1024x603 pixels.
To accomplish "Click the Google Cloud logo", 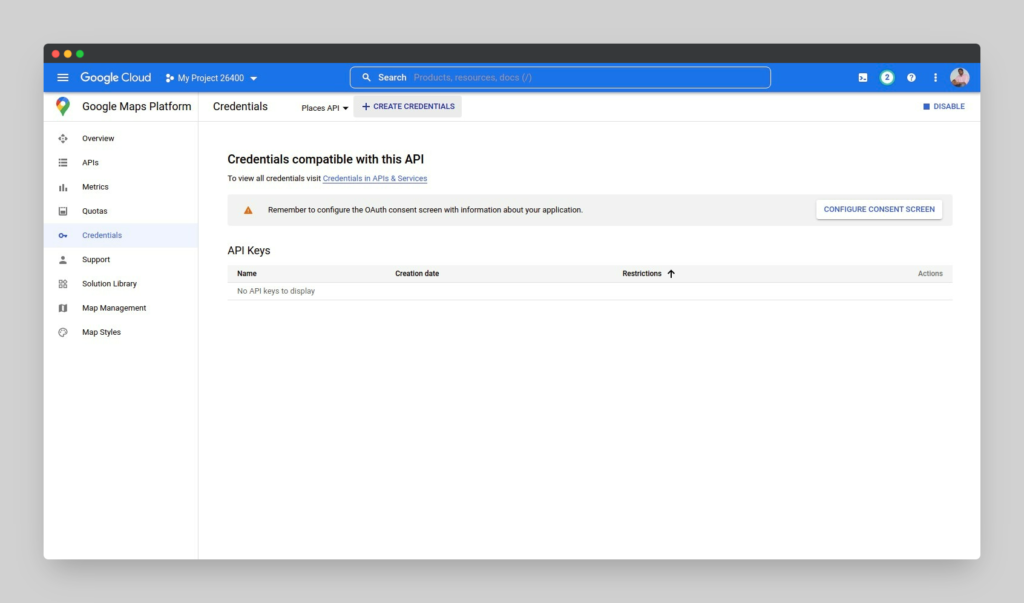I will click(116, 78).
